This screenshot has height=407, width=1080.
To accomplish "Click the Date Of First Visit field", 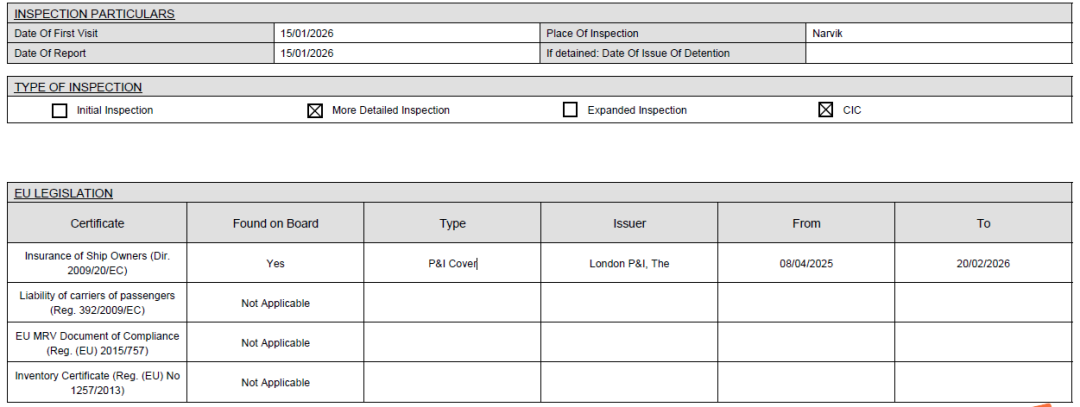I will 407,33.
